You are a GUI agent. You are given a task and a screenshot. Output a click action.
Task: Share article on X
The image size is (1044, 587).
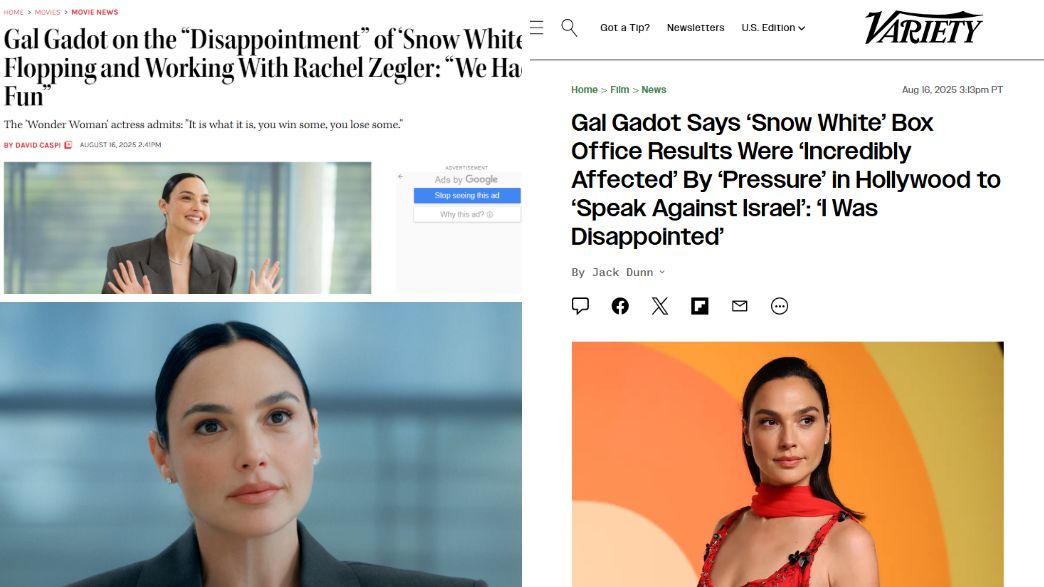tap(660, 306)
